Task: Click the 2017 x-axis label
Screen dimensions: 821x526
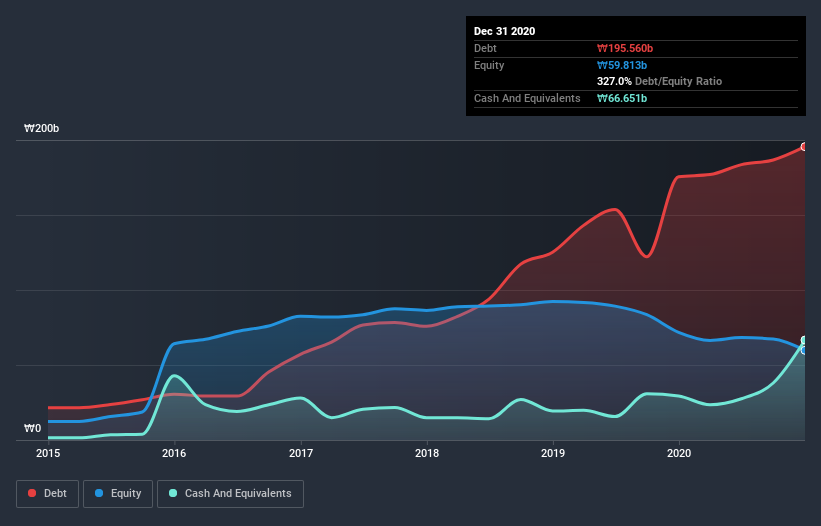Action: click(301, 453)
